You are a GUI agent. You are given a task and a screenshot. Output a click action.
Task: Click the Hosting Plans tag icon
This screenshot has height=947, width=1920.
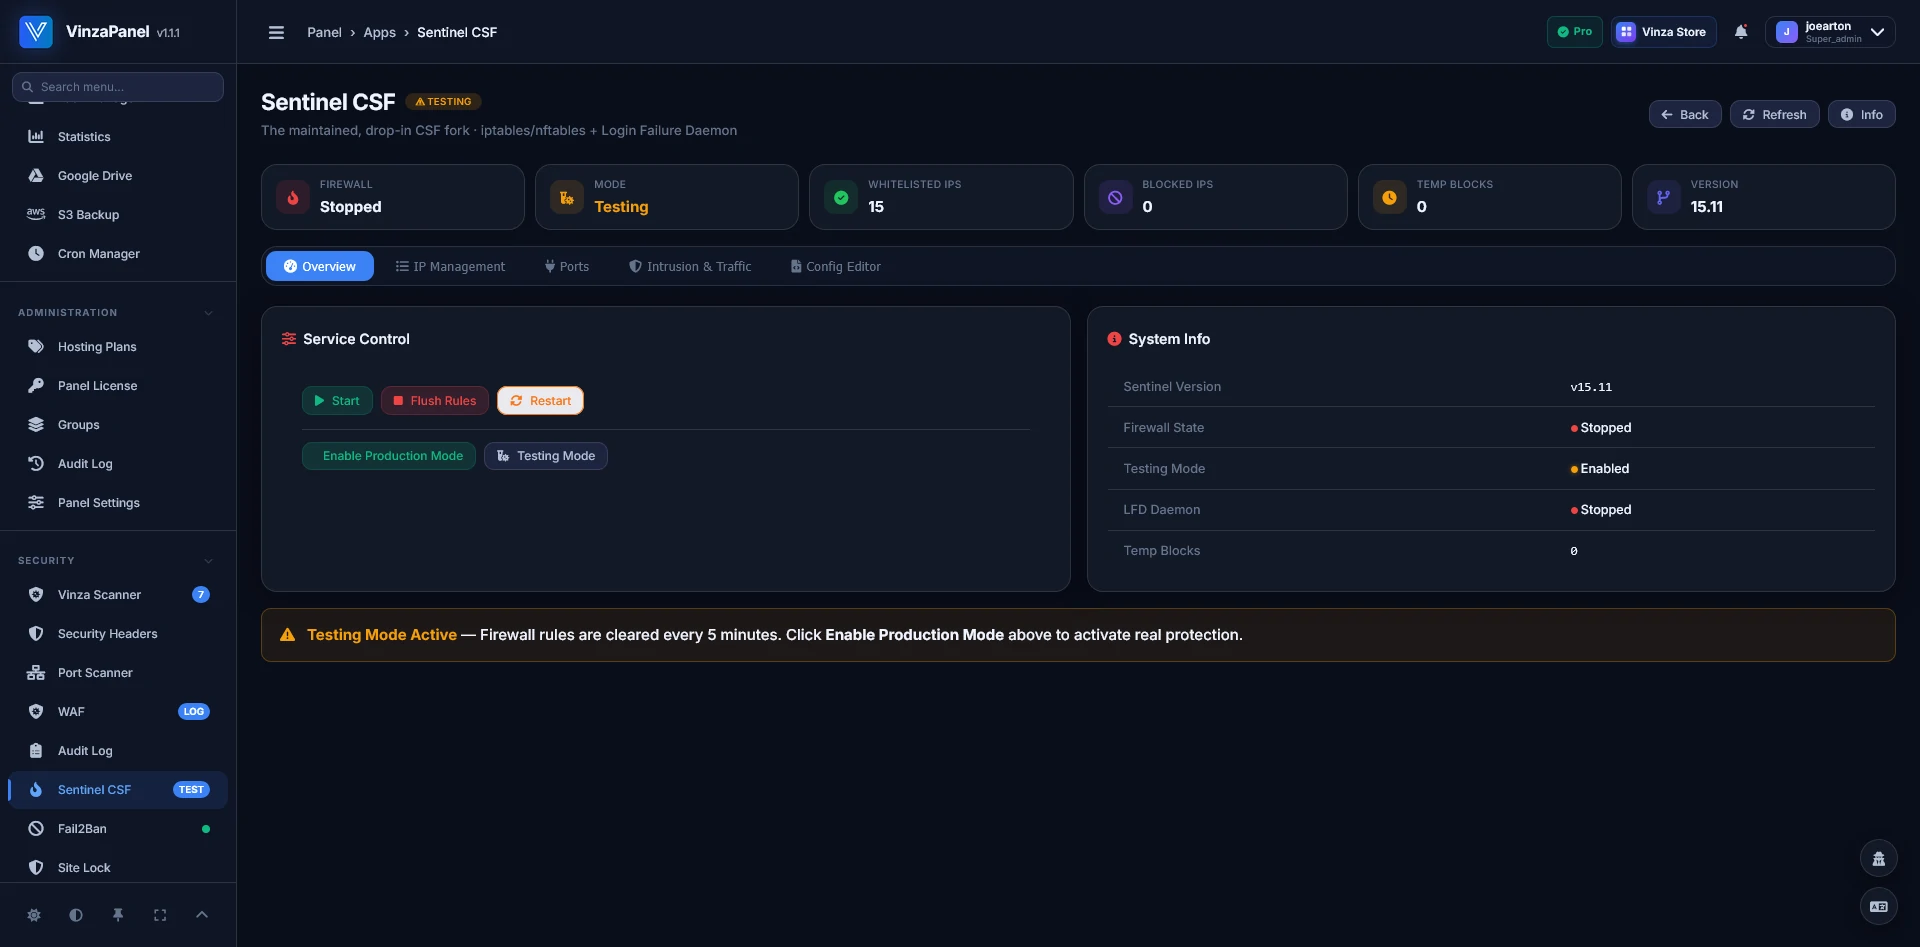click(36, 347)
